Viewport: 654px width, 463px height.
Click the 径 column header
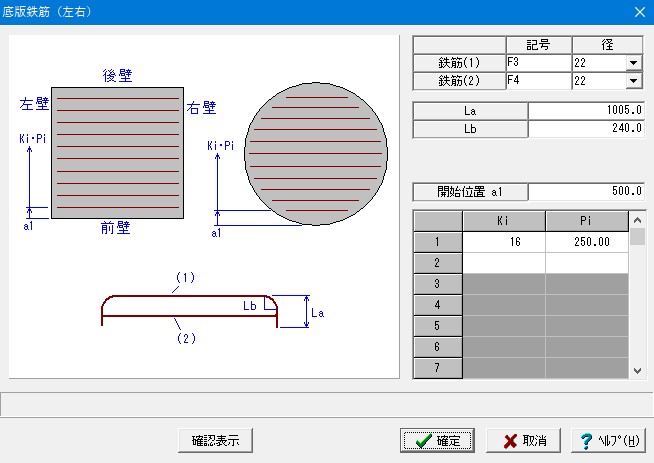[x=607, y=45]
